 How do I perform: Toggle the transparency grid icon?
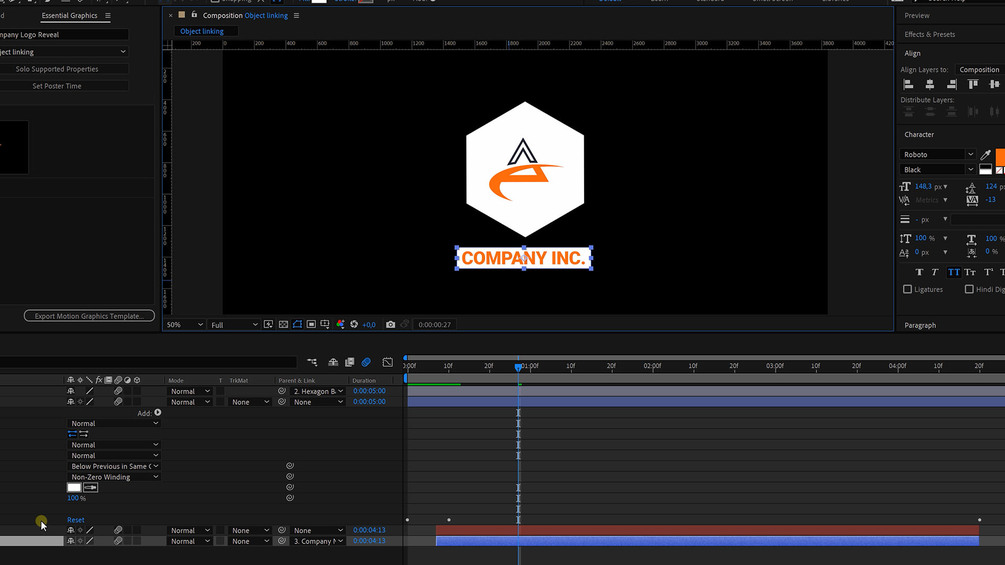[x=283, y=325]
